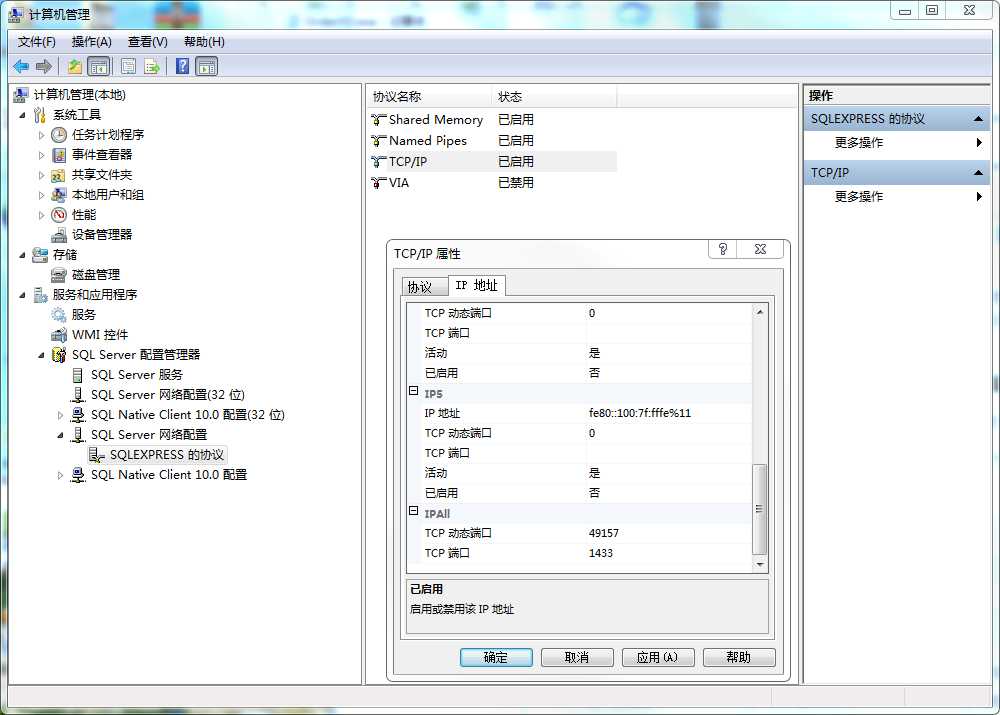Click the Export list toolbar icon
This screenshot has height=715, width=1000.
click(x=152, y=66)
